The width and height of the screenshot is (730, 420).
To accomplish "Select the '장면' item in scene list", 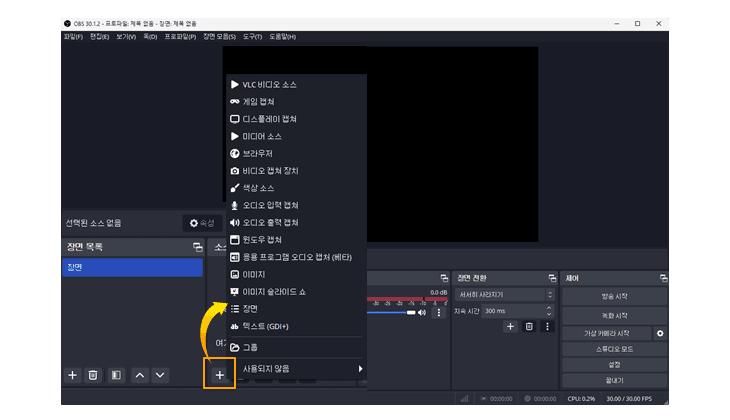I will pyautogui.click(x=132, y=268).
